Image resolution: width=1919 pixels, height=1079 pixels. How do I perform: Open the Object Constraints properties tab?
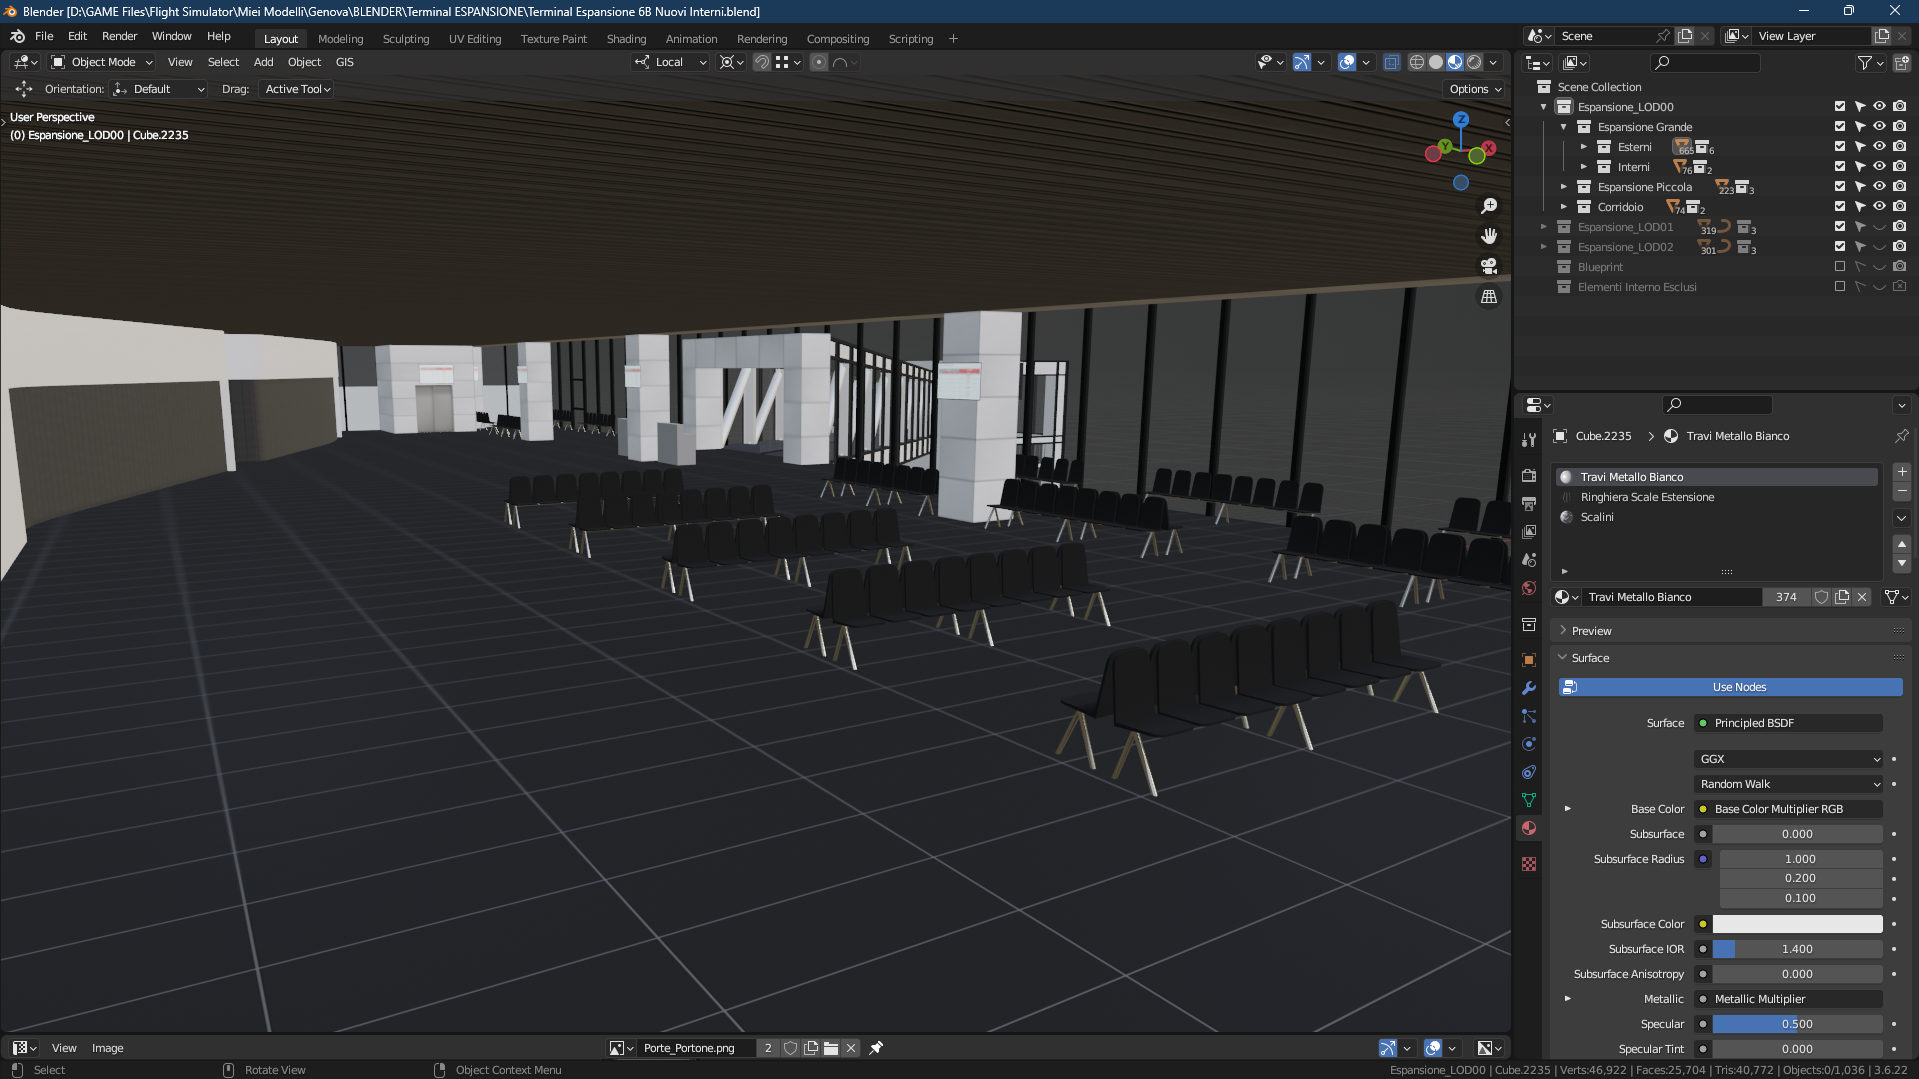pos(1529,772)
